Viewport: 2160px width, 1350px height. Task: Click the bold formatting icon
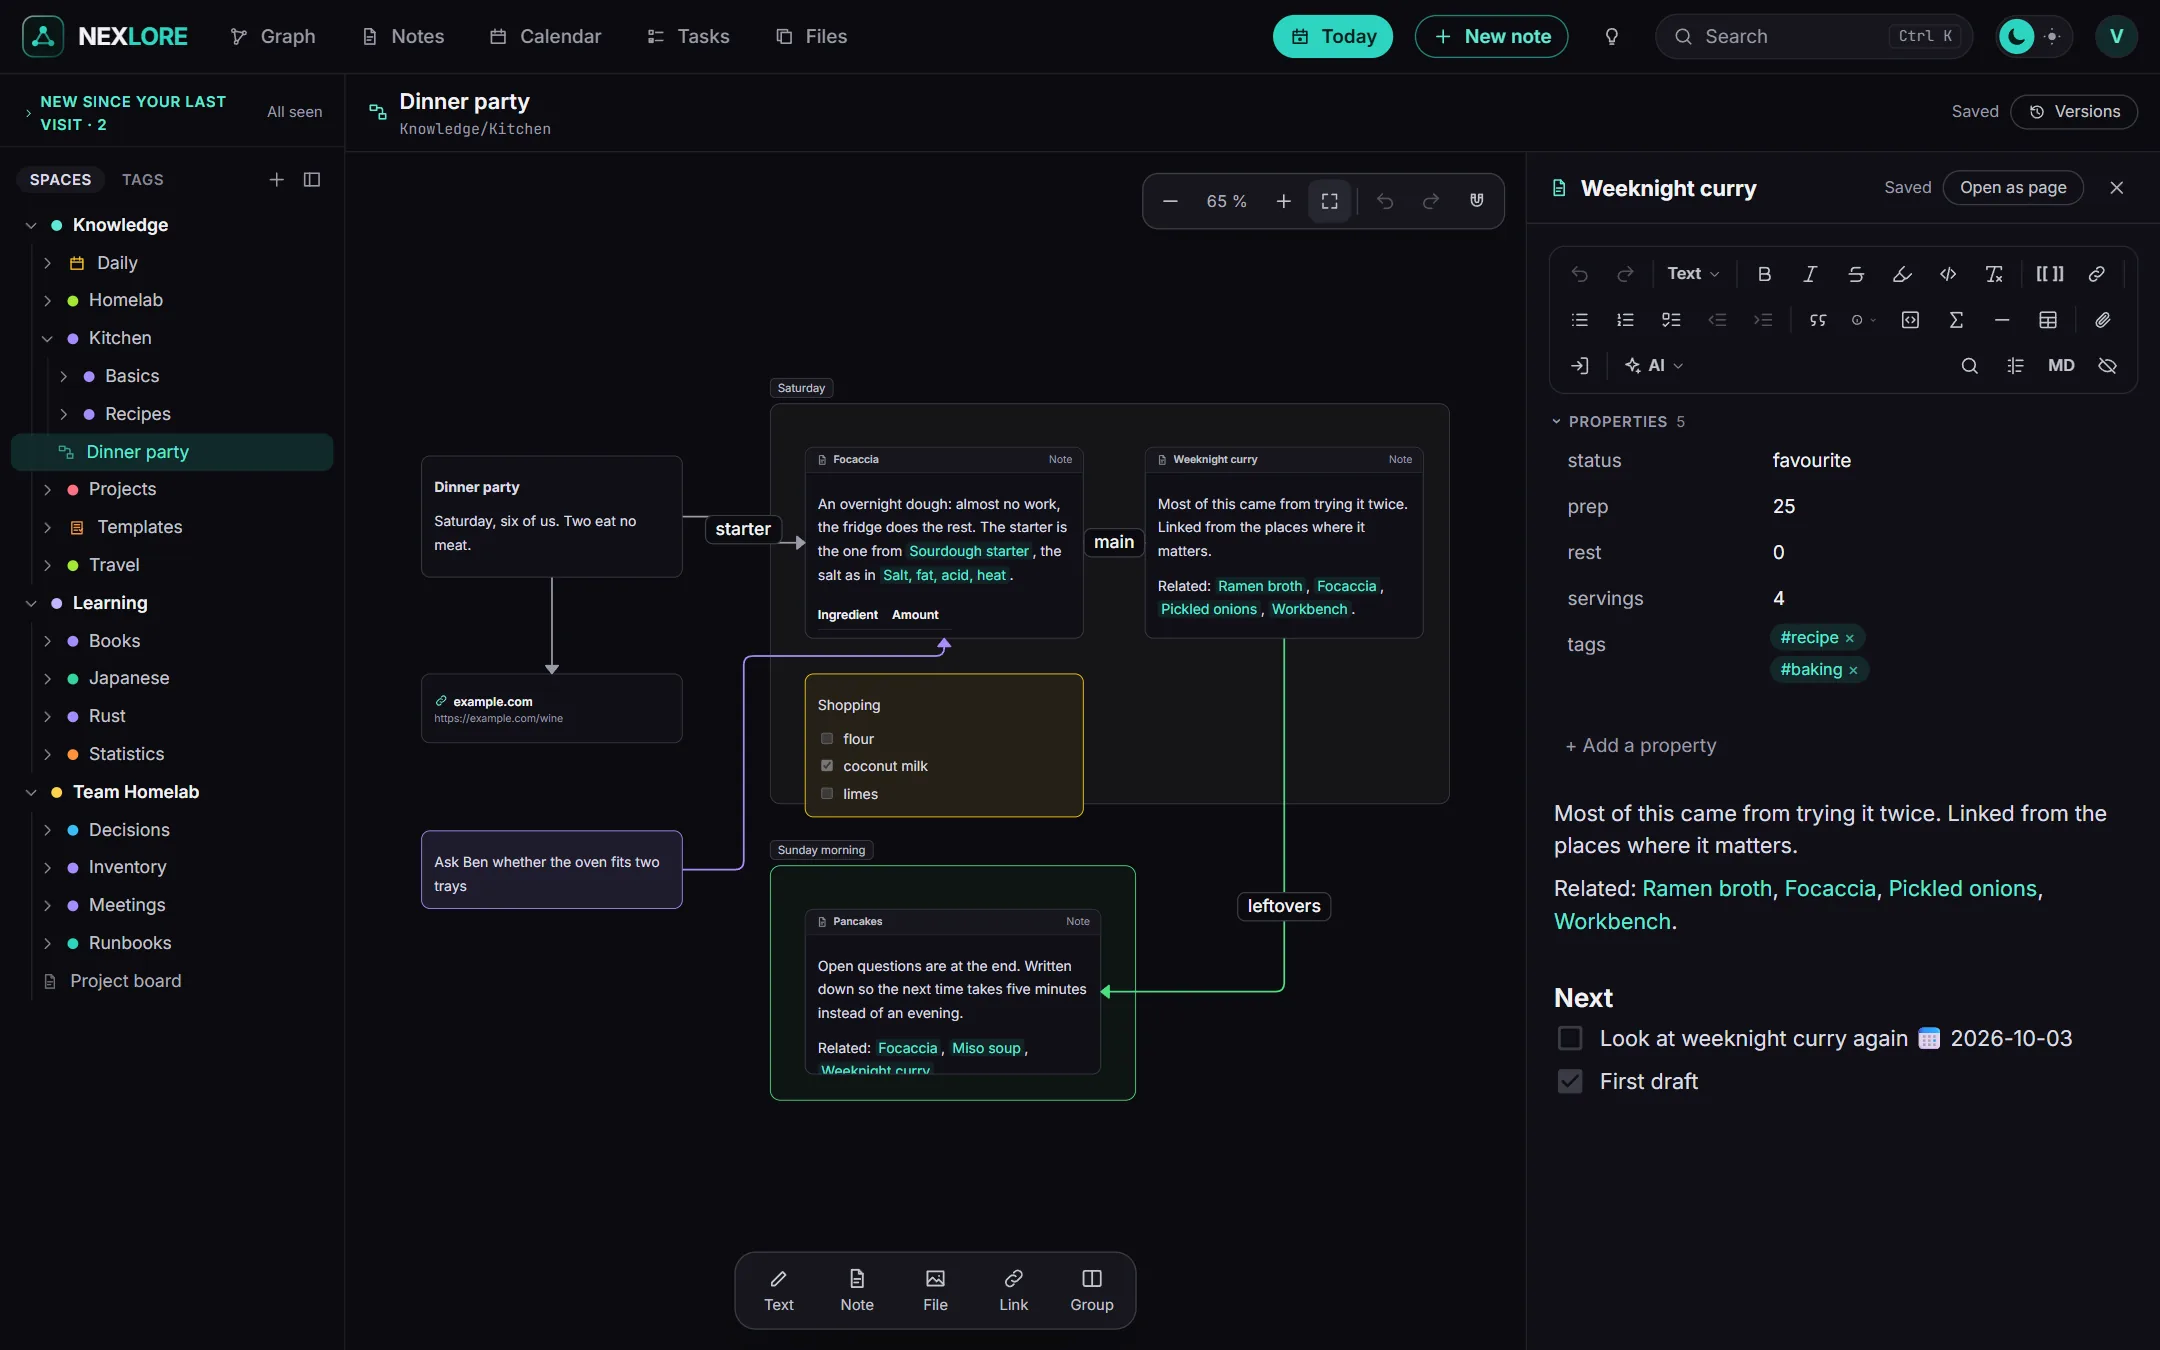[1764, 274]
